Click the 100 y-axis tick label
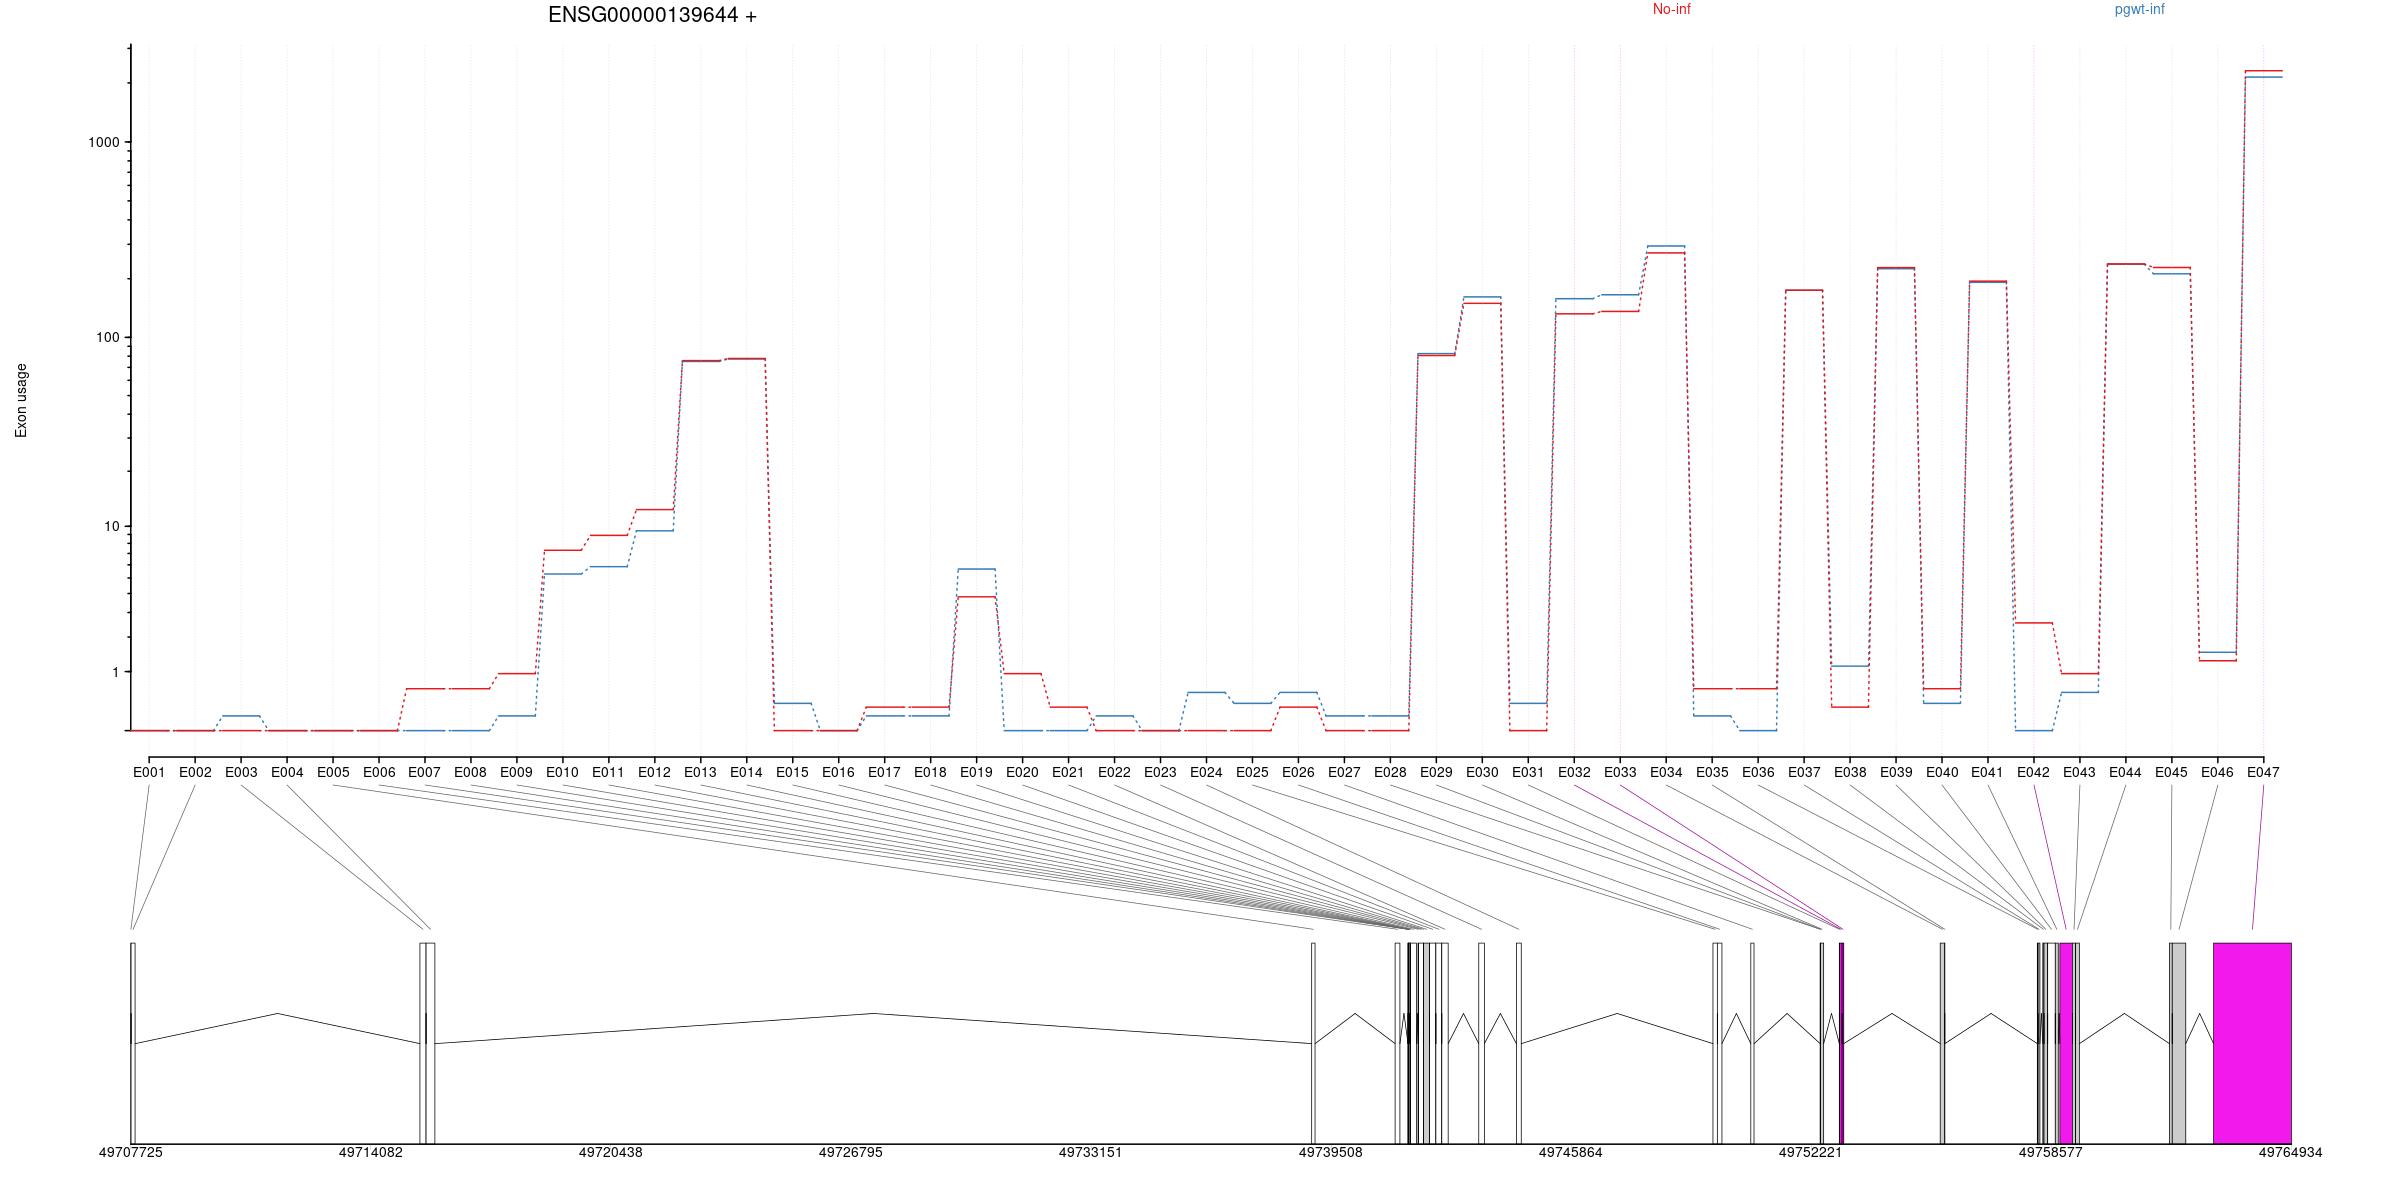 click(x=107, y=337)
